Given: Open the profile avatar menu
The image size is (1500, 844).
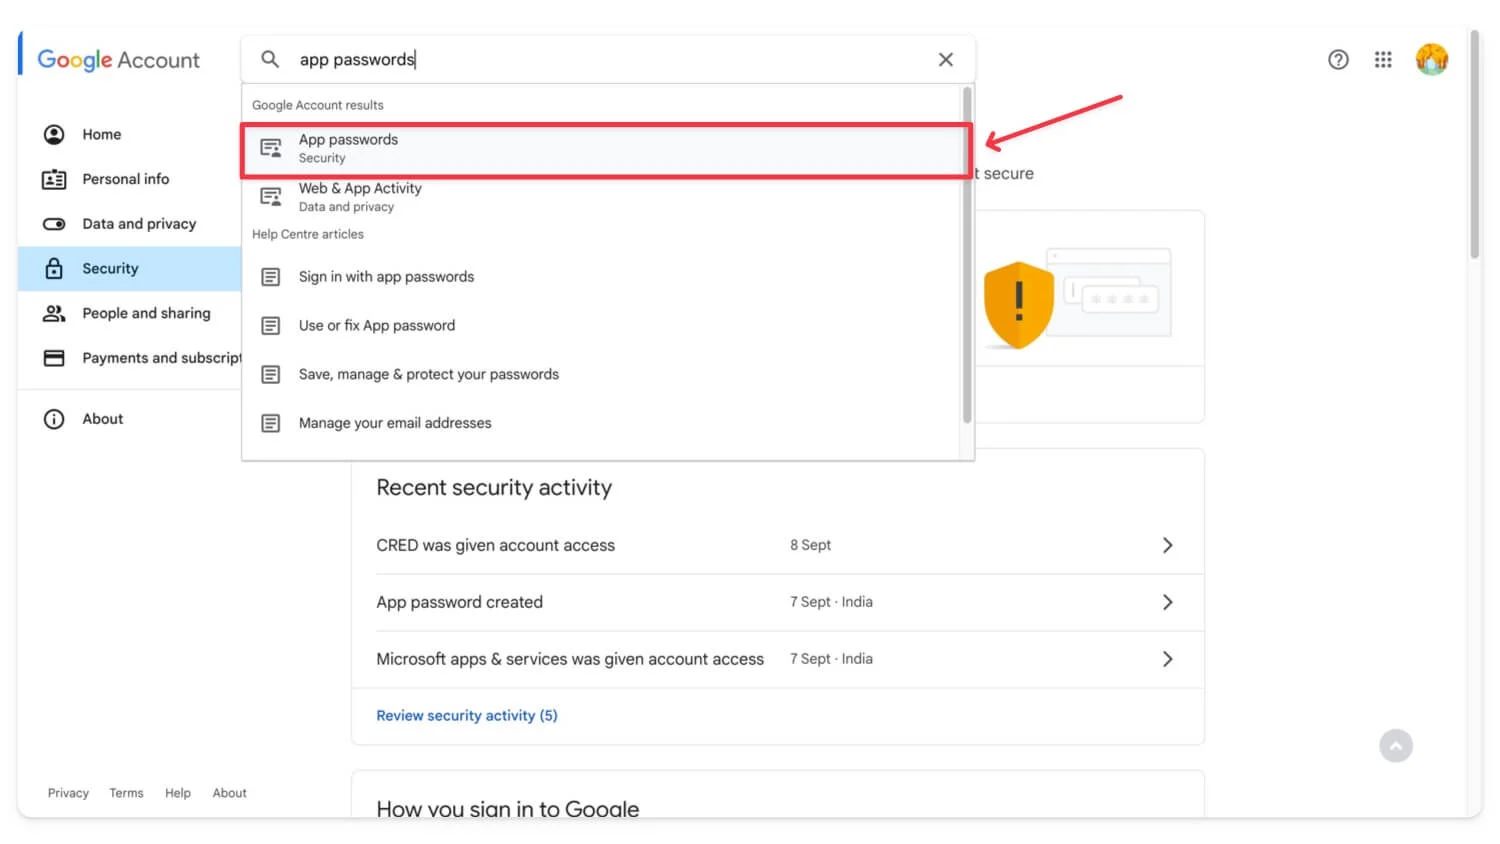Looking at the screenshot, I should [1432, 60].
